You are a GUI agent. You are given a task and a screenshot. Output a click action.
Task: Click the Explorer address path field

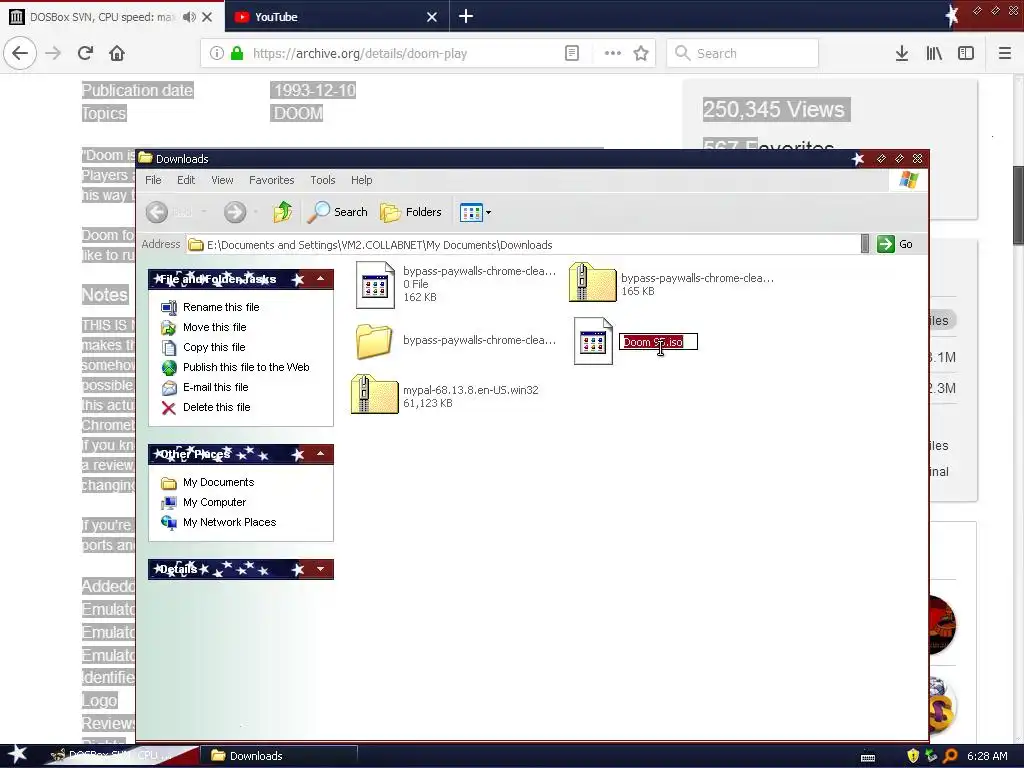tap(522, 245)
